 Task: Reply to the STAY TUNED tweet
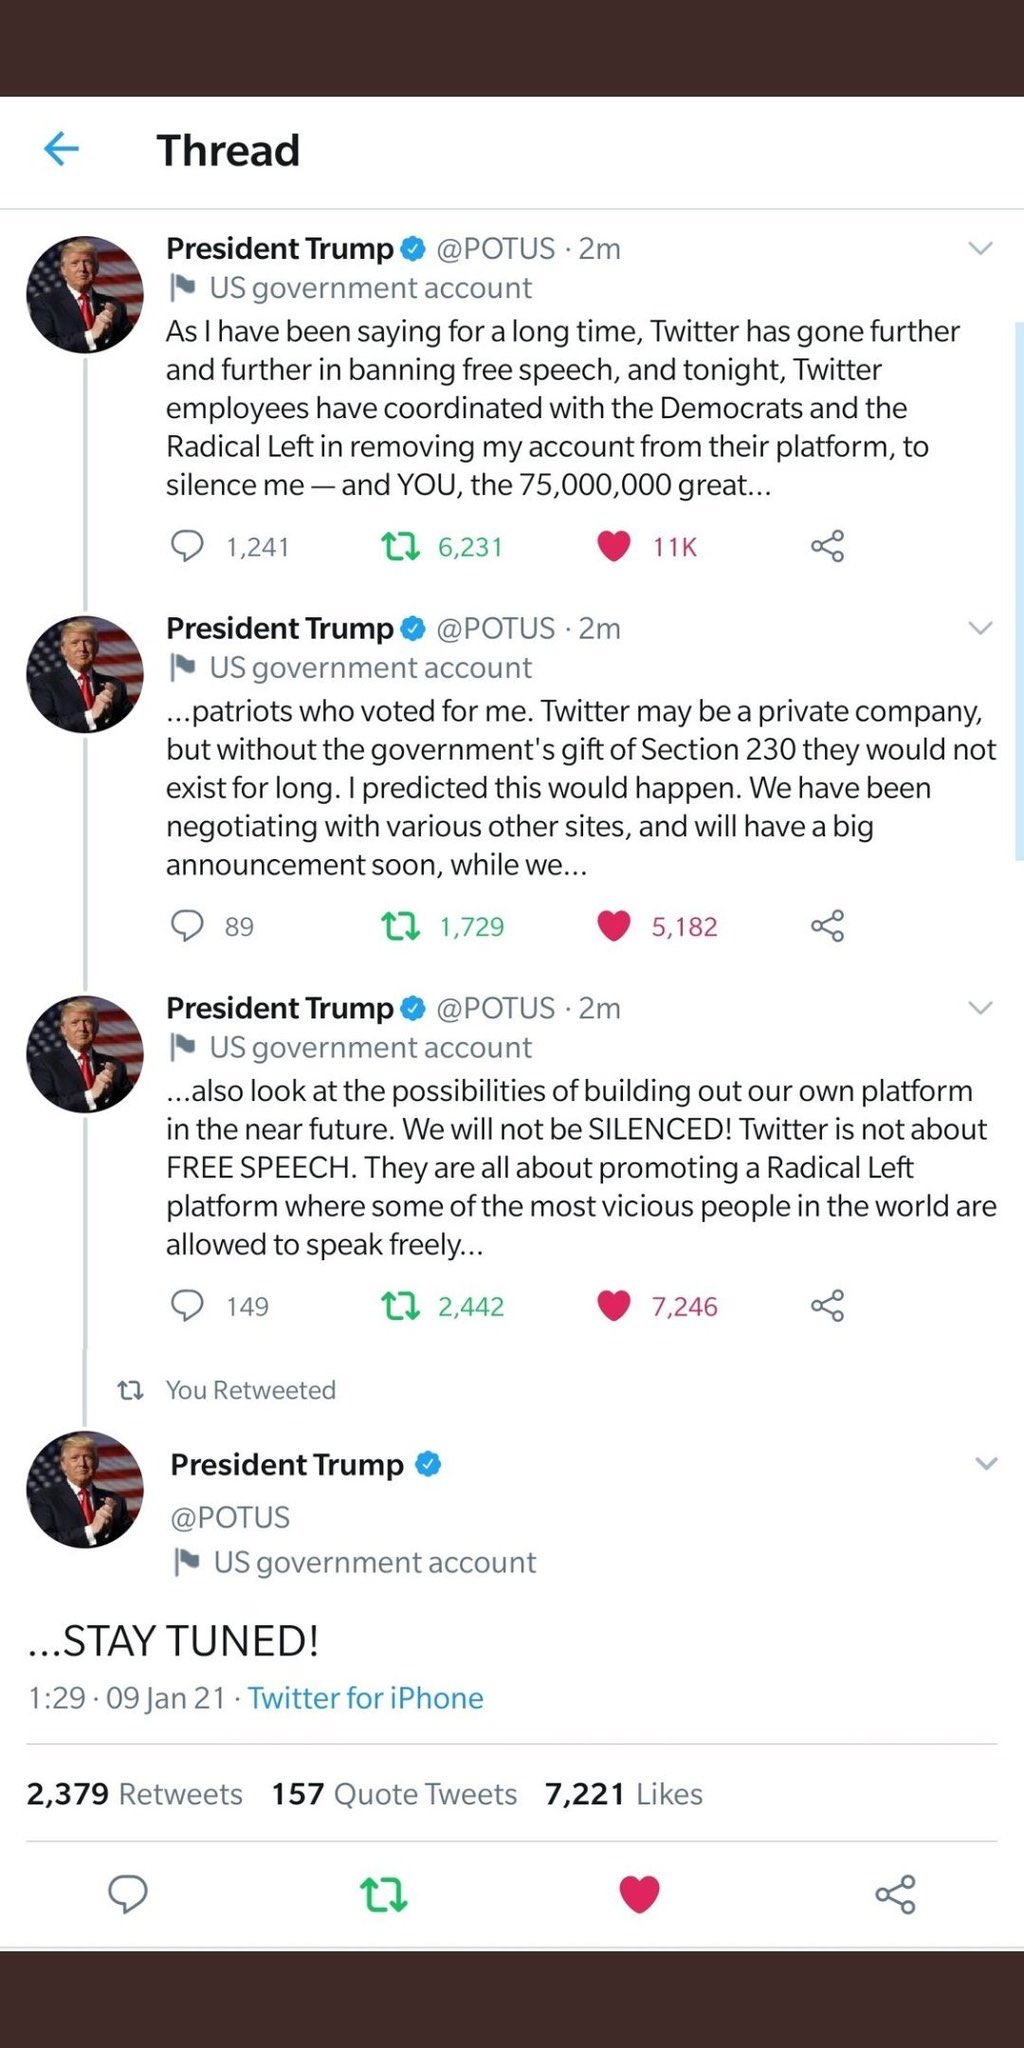[x=128, y=1893]
